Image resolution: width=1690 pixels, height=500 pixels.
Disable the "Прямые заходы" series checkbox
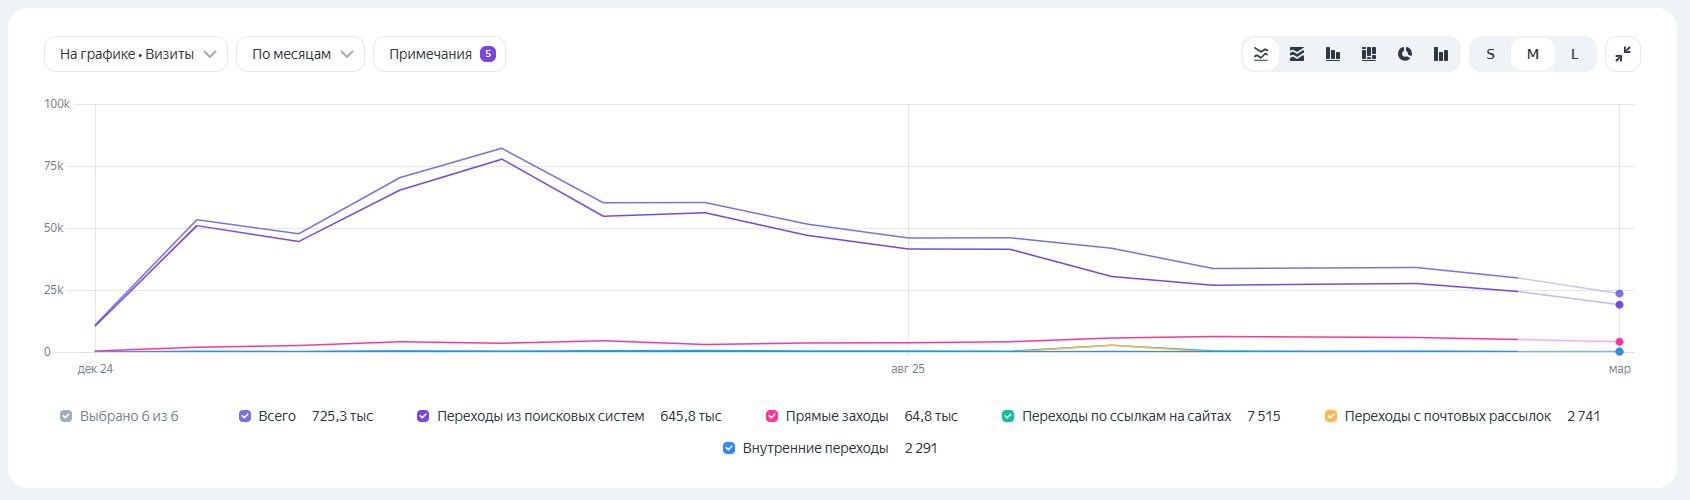point(772,416)
